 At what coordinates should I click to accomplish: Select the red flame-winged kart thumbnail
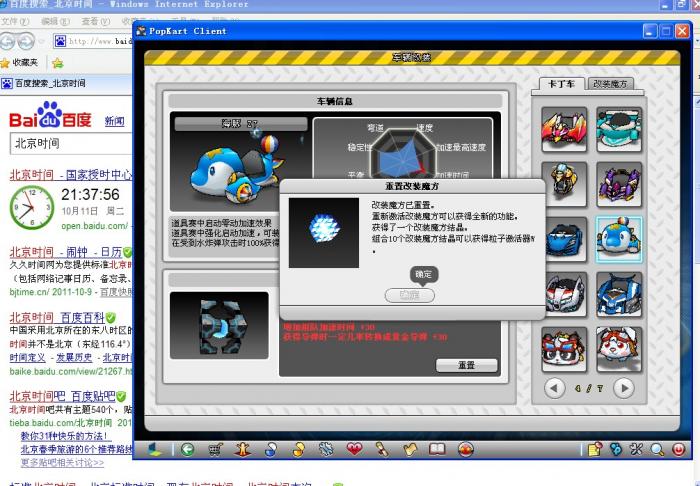(564, 129)
